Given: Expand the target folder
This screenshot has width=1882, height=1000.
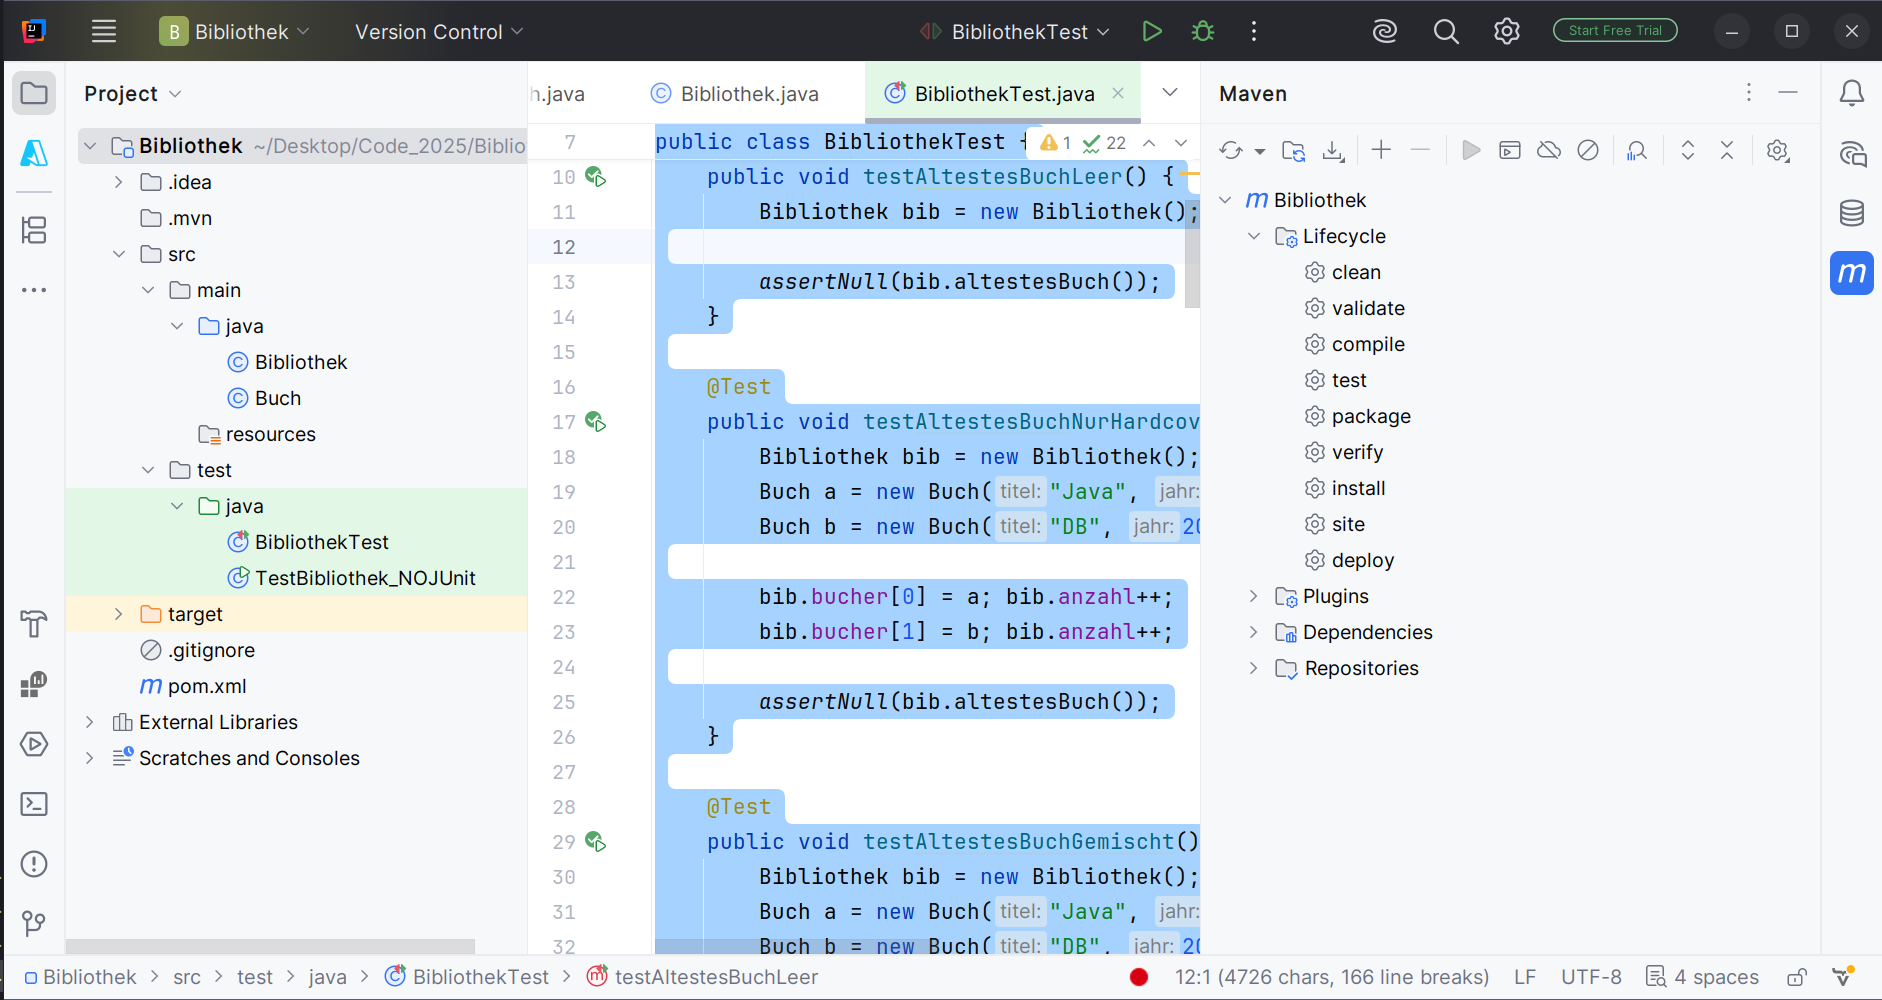Looking at the screenshot, I should 118,614.
